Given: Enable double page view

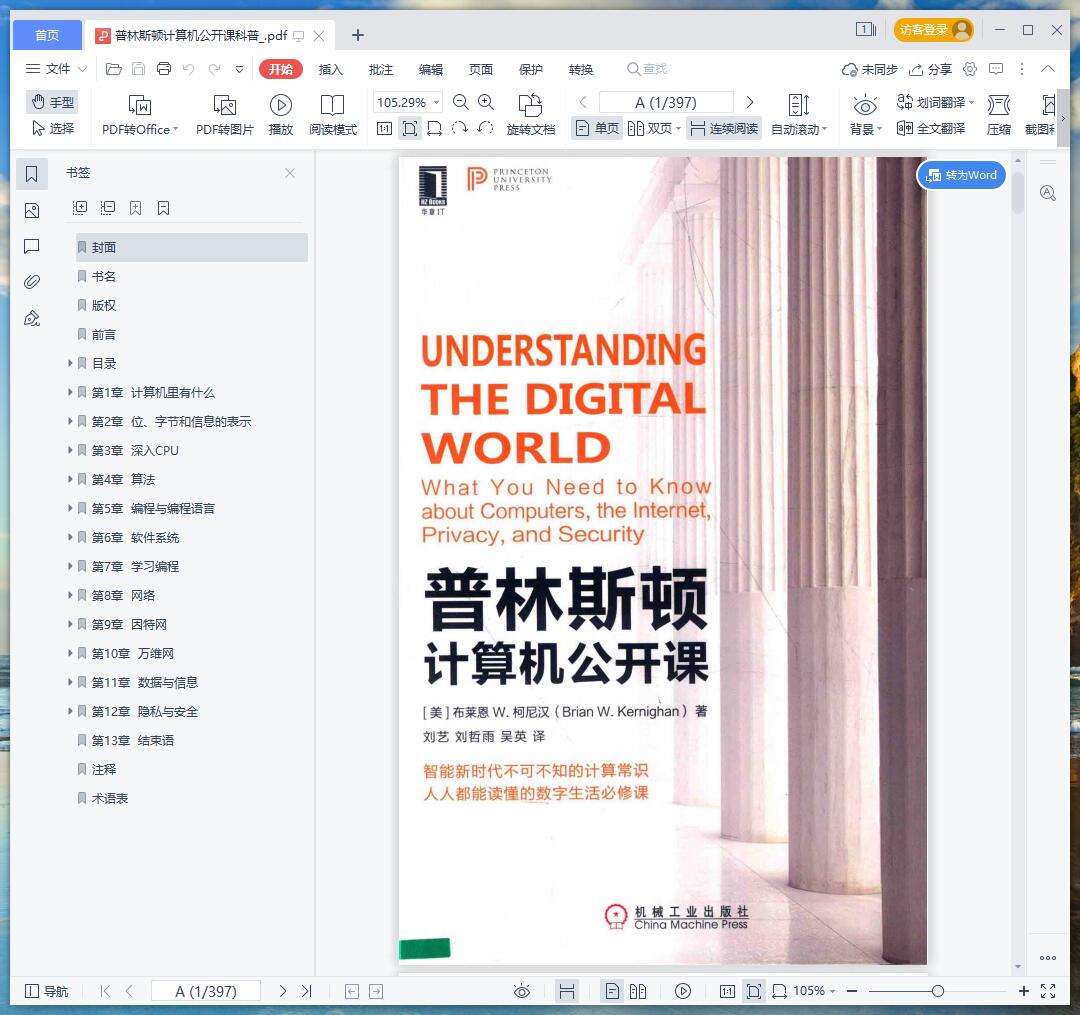Looking at the screenshot, I should pos(654,128).
